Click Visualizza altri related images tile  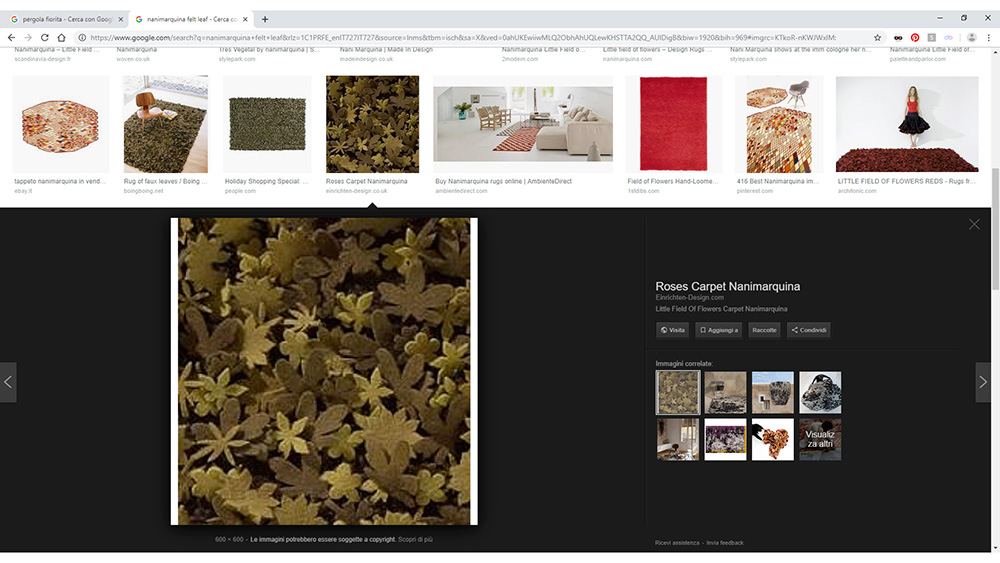click(820, 439)
